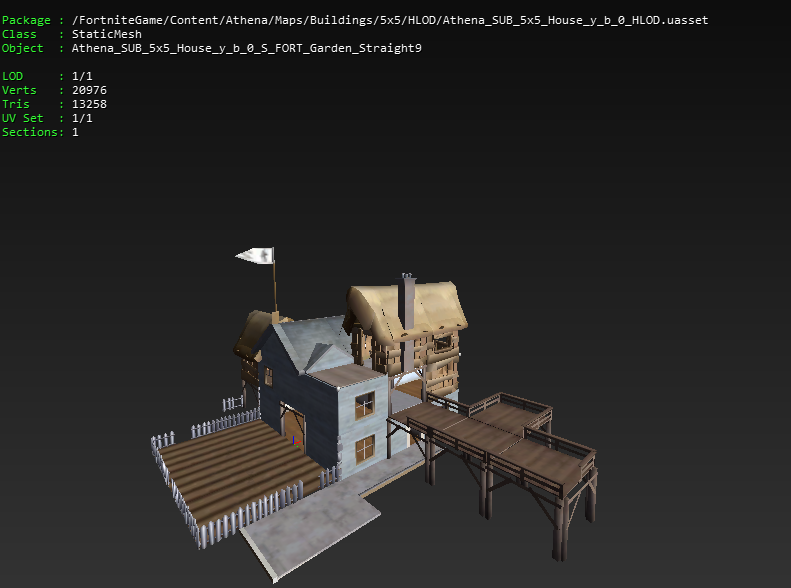Click the 'Verts' label
Screen dimensions: 791x588
pos(19,90)
